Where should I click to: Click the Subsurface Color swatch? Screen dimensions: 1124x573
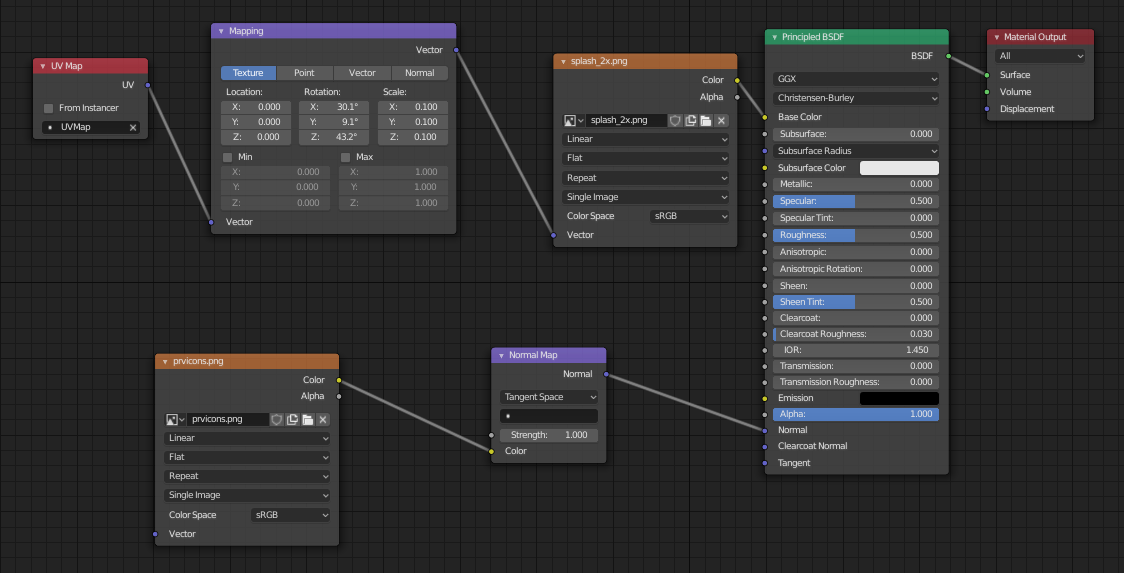(x=899, y=168)
